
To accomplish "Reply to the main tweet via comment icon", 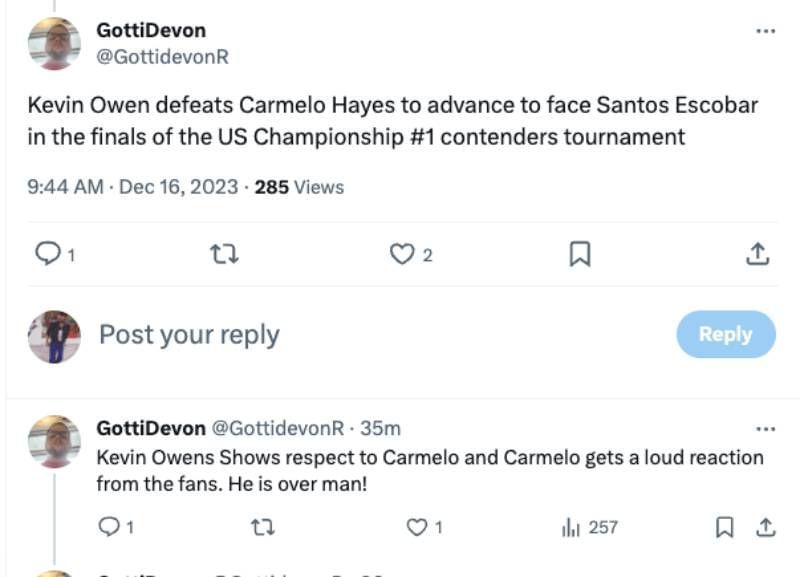I will tap(49, 255).
